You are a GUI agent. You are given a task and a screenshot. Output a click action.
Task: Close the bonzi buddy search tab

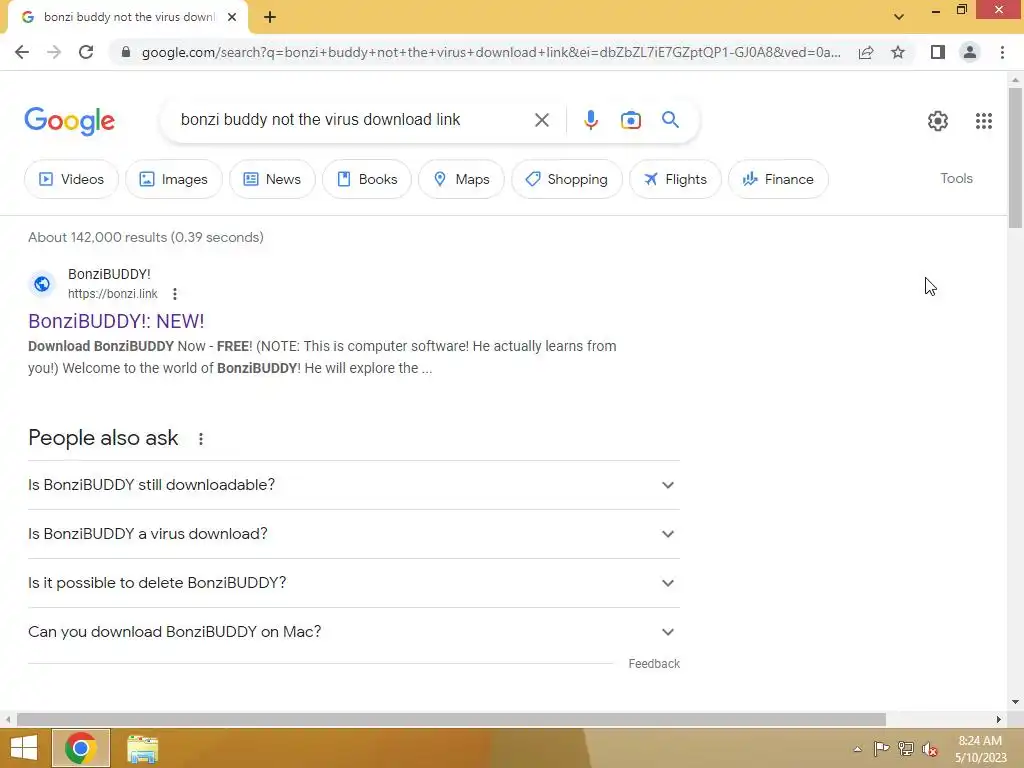click(232, 17)
